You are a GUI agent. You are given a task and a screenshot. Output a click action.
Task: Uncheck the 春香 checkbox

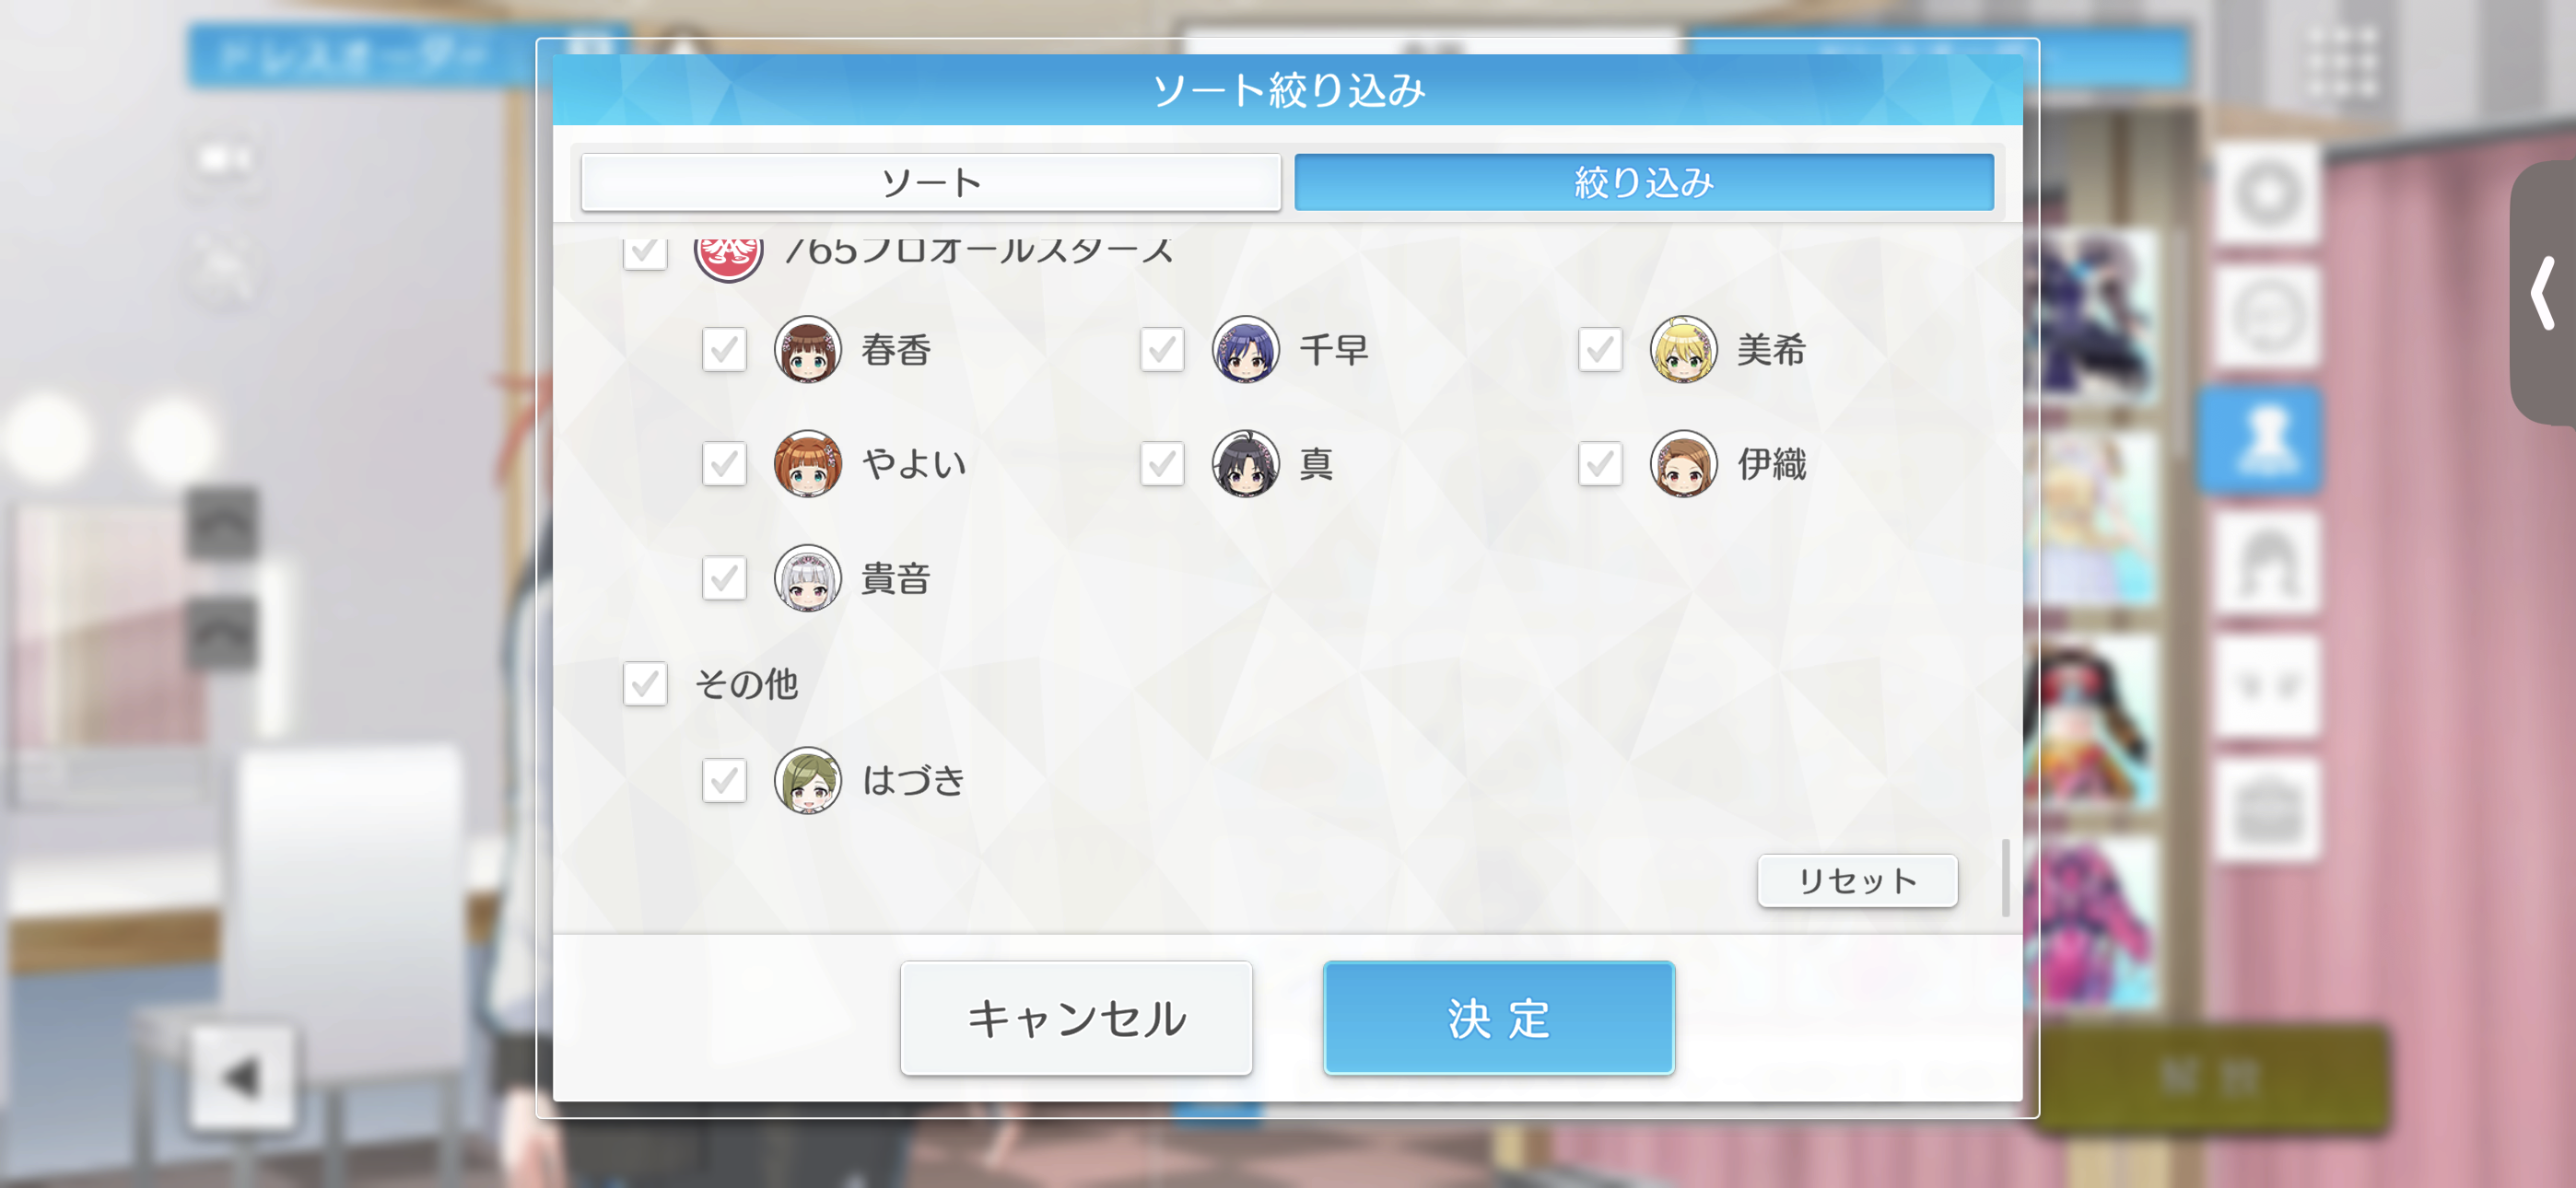(724, 350)
